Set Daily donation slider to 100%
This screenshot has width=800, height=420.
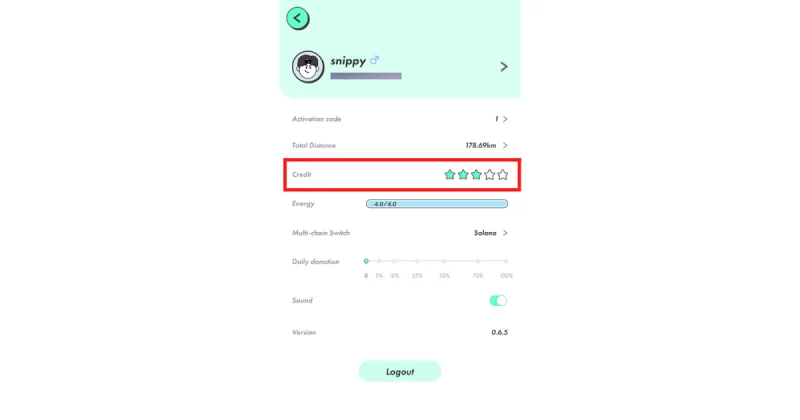point(506,261)
